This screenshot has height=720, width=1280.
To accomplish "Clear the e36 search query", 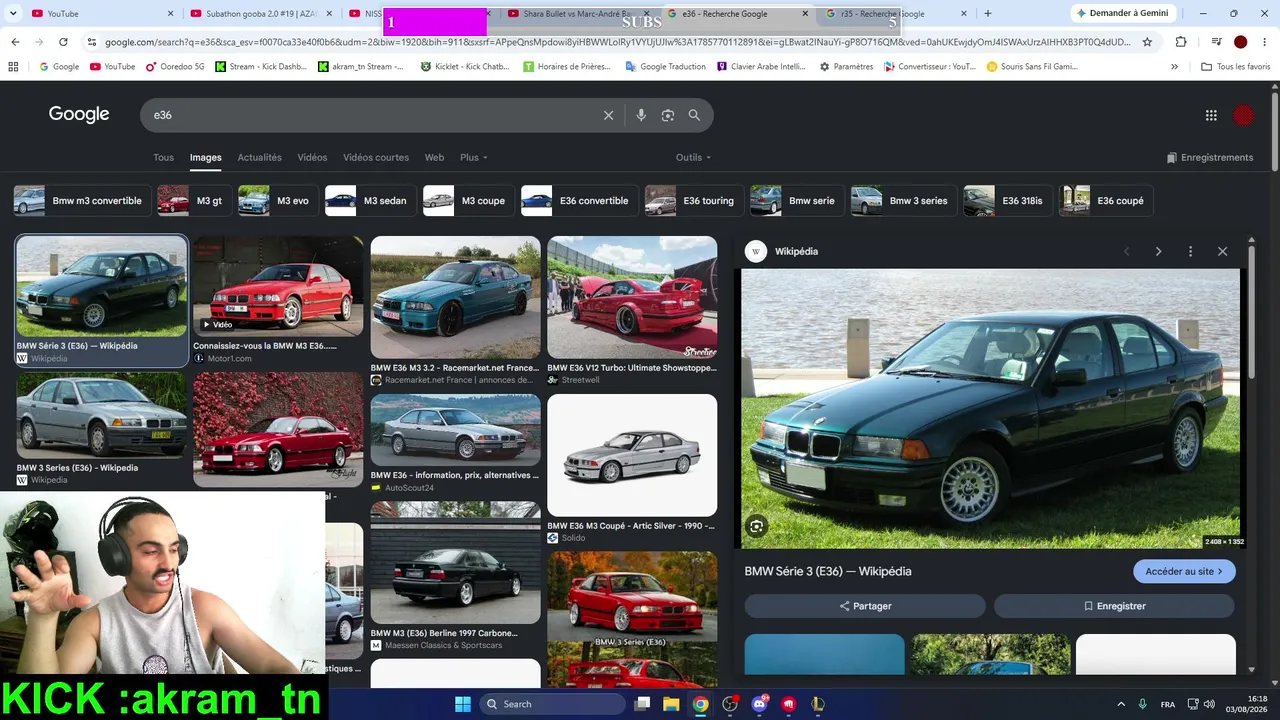I will 608,115.
